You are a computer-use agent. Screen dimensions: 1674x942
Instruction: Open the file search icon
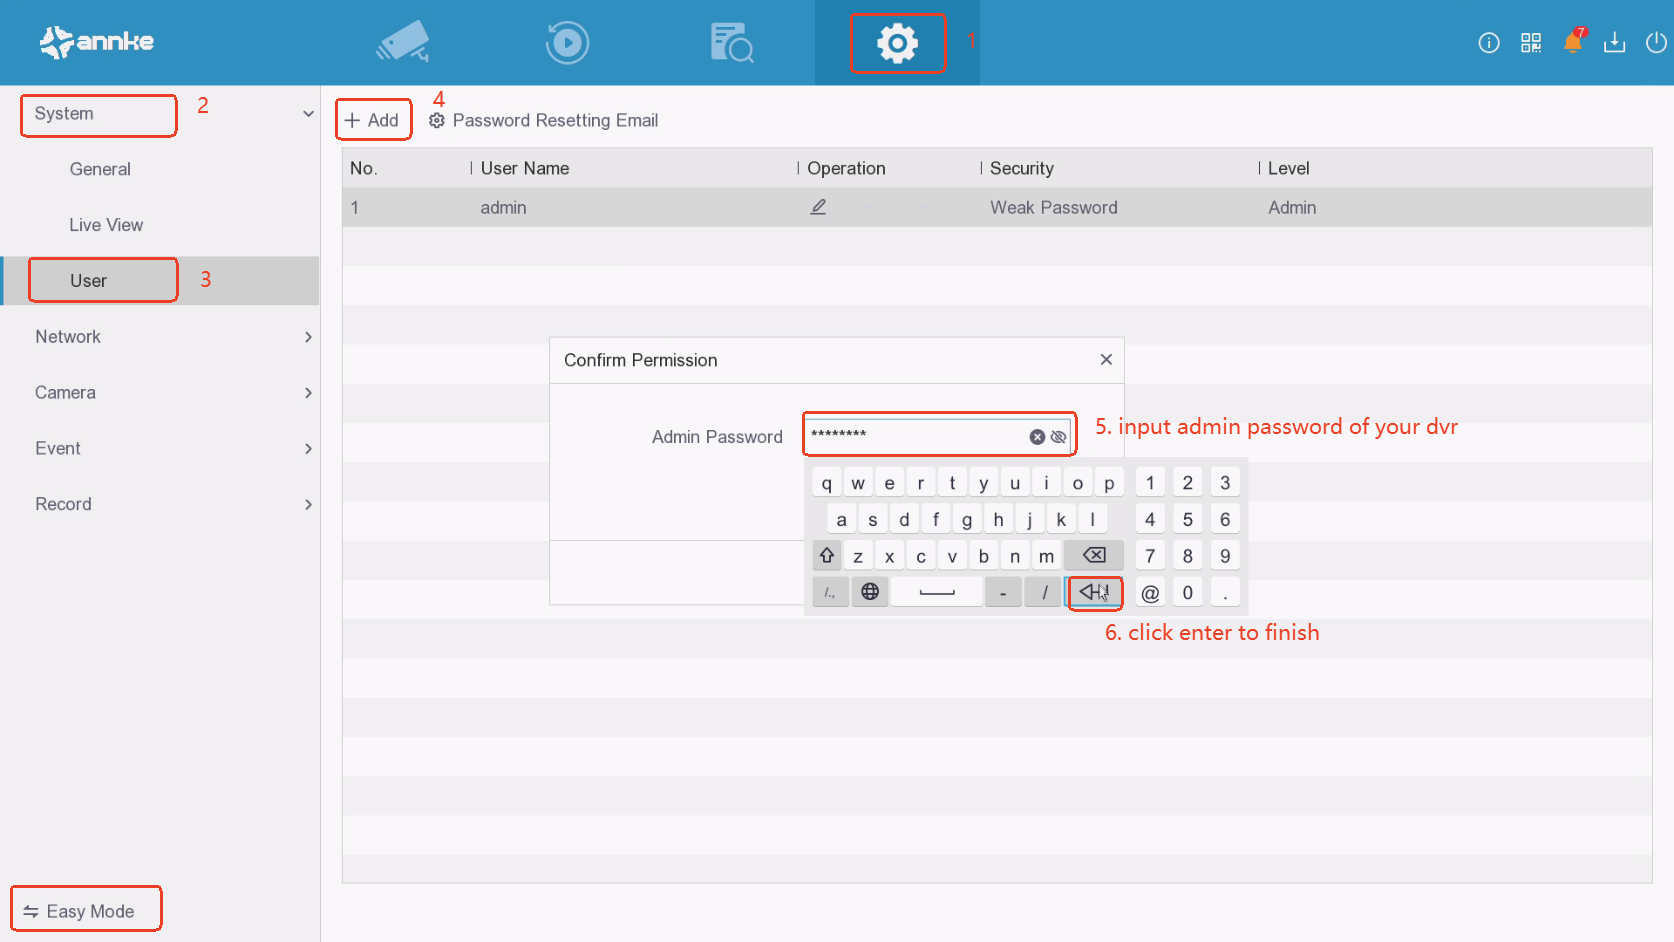[x=732, y=43]
